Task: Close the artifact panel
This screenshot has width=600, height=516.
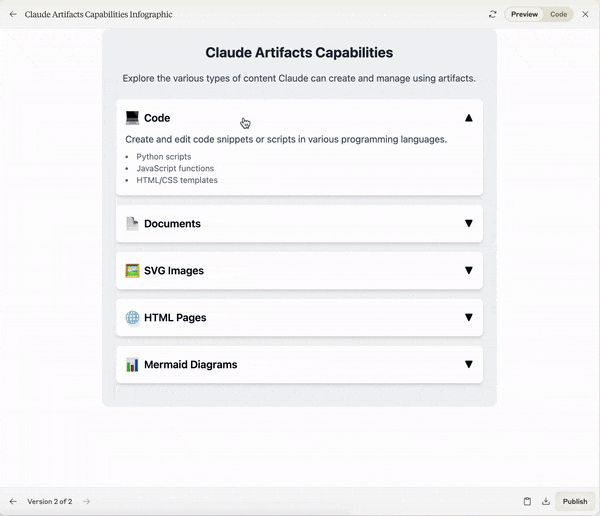Action: 585,14
